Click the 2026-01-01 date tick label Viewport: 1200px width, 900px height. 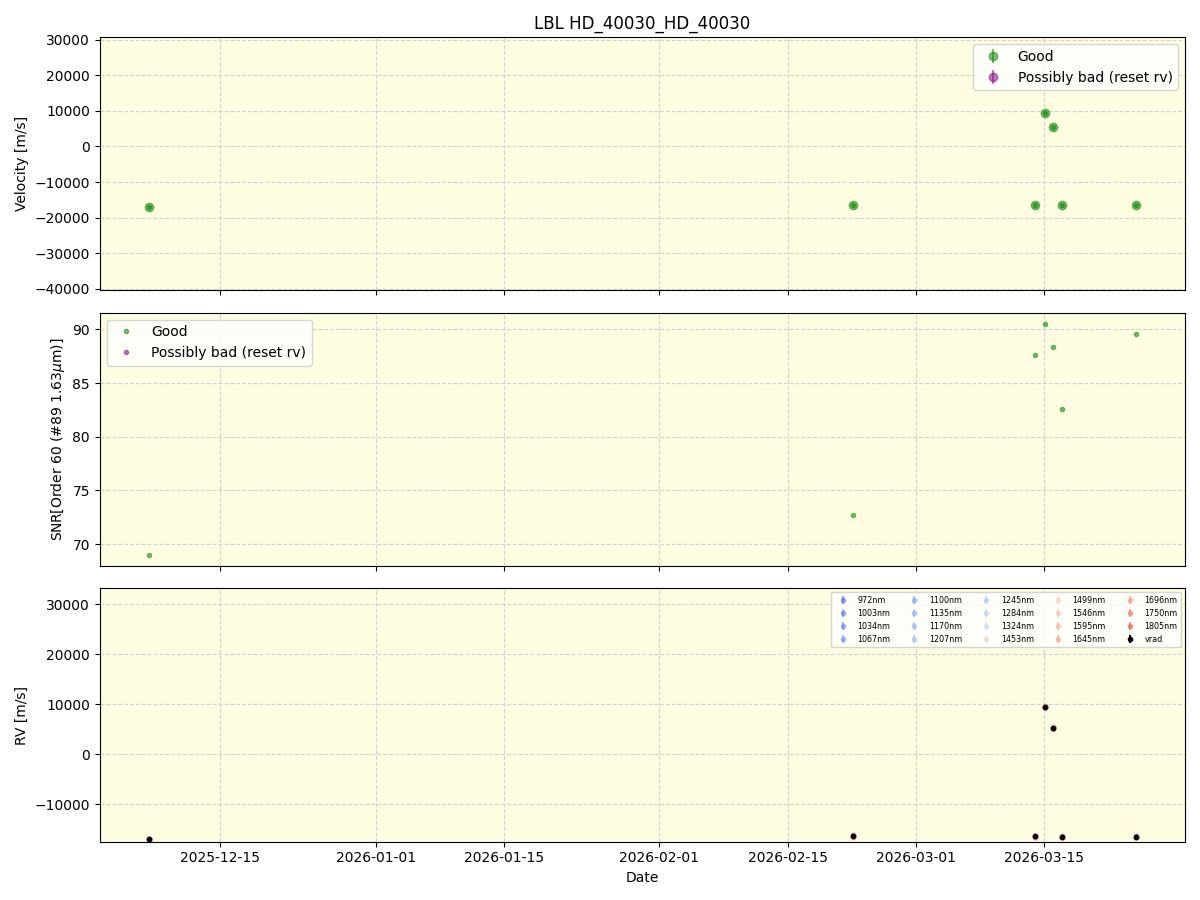click(376, 857)
